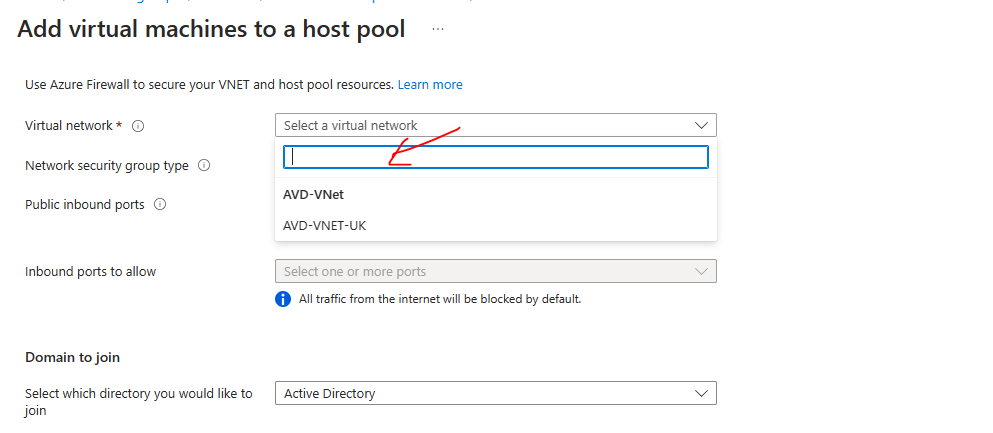The image size is (993, 433).
Task: Click the chevron on the Virtual network dropdown
Action: tap(700, 126)
